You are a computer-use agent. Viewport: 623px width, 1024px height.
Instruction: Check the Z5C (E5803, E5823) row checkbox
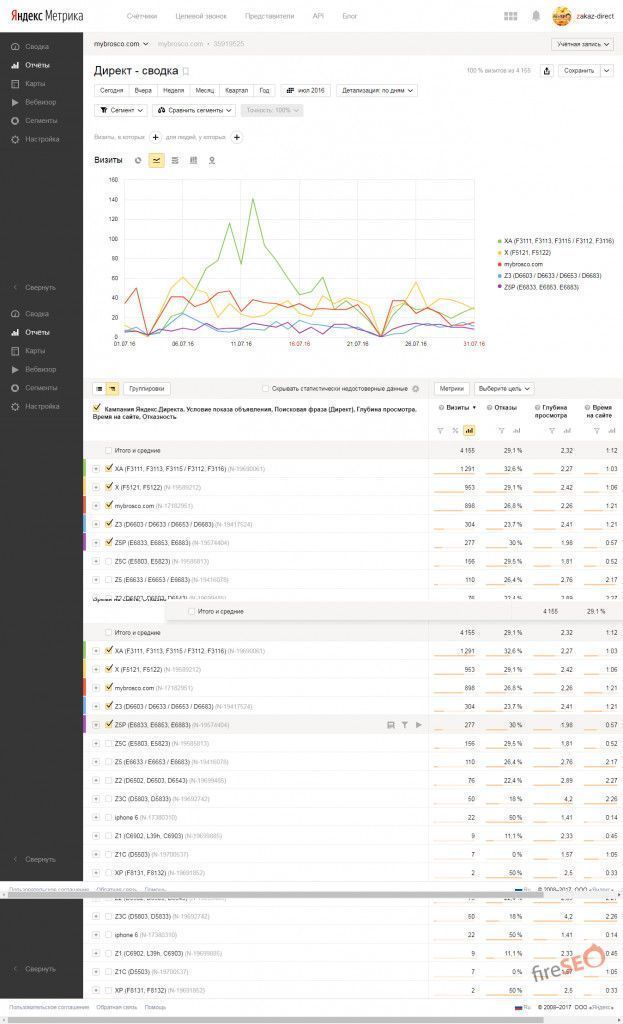pos(109,561)
